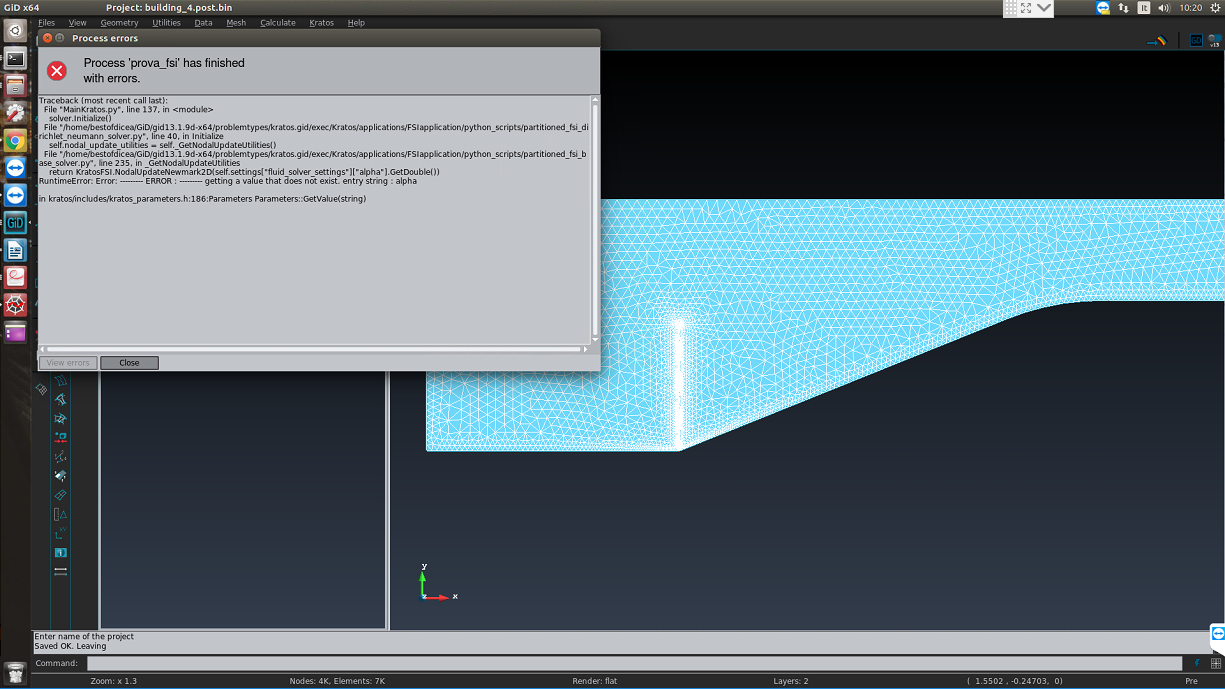Open the Files menu

[46, 22]
